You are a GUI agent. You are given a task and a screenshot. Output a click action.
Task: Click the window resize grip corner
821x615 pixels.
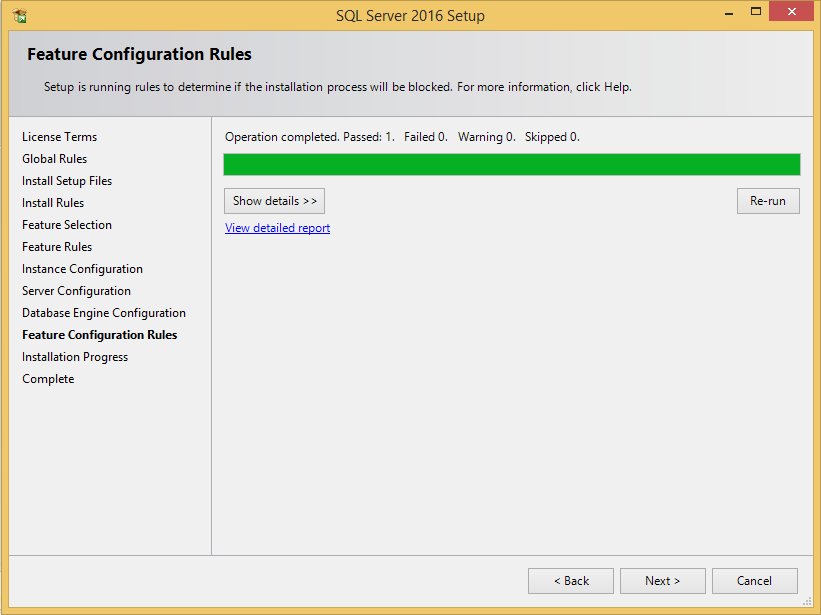pos(807,602)
